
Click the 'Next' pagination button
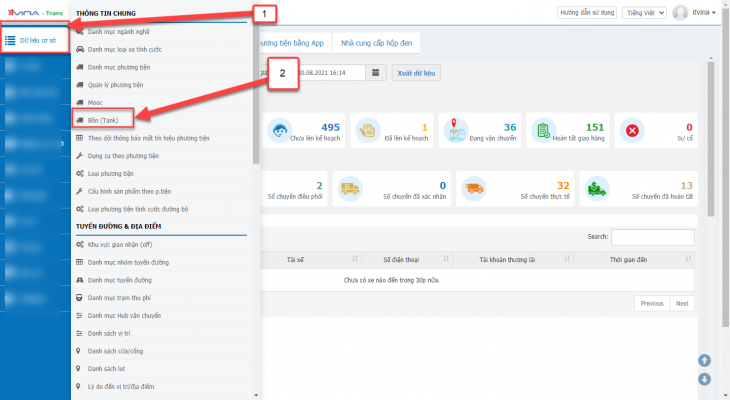click(x=681, y=303)
